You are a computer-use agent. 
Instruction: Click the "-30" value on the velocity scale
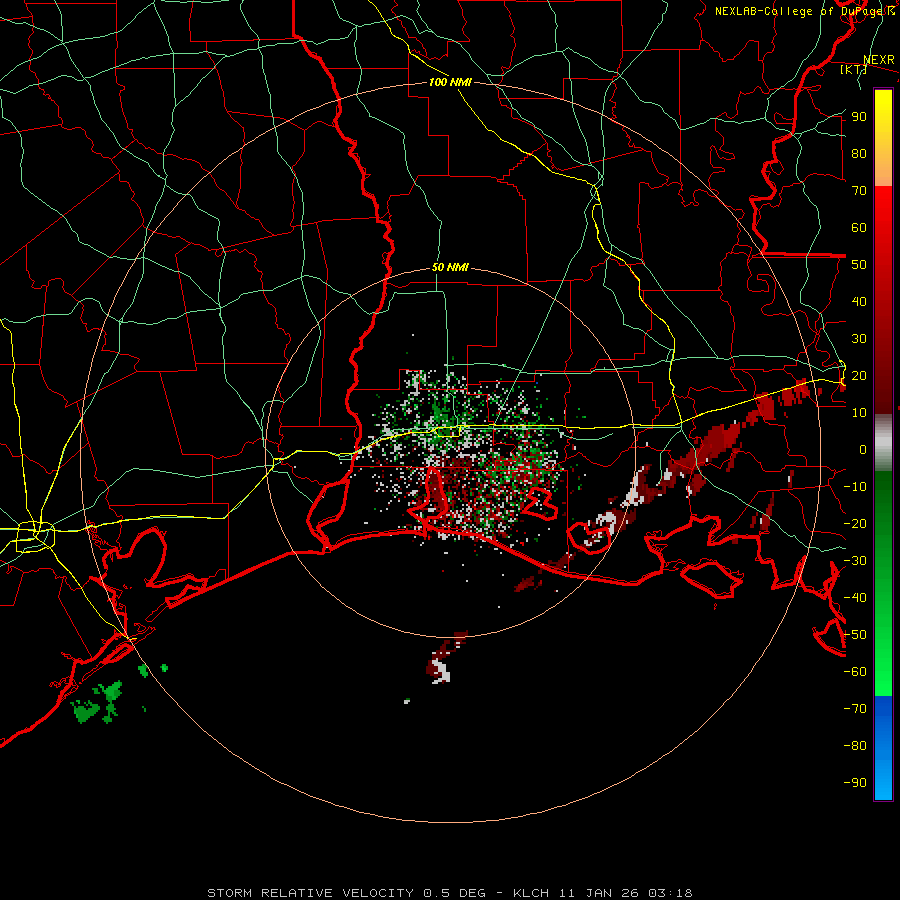[855, 561]
